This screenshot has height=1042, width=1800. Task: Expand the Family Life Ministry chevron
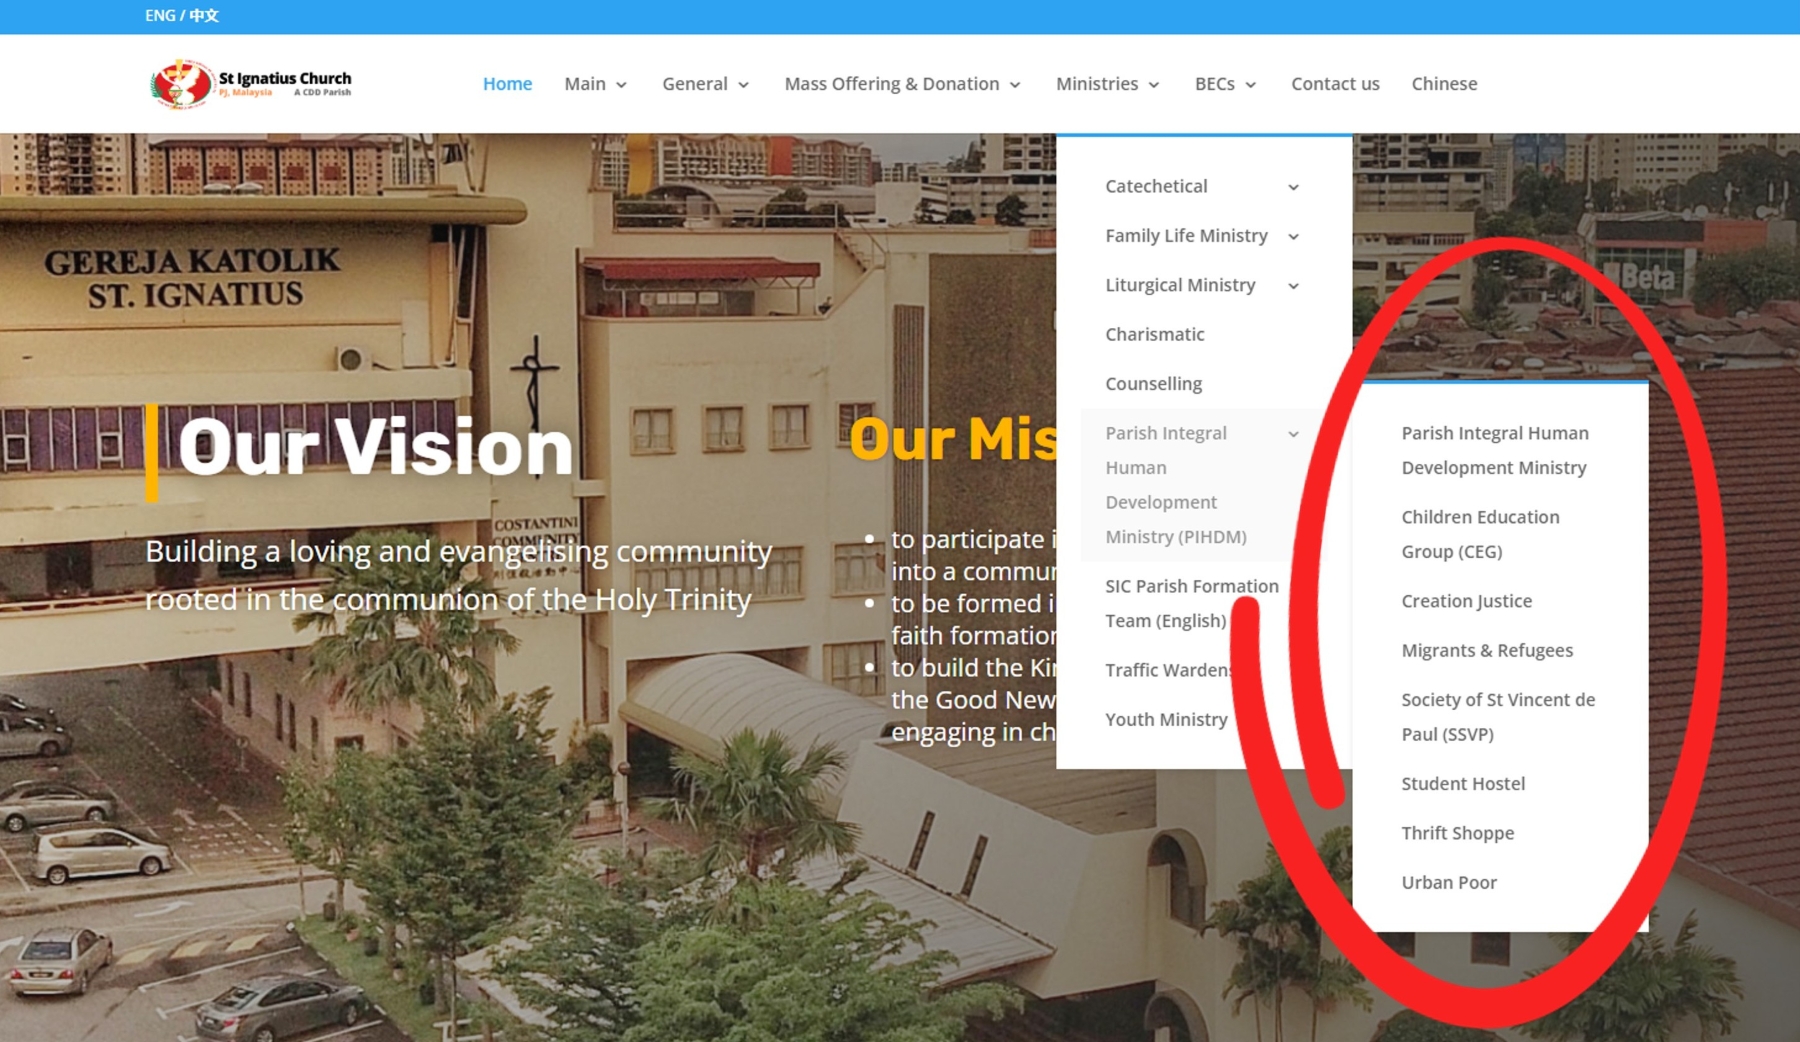click(x=1293, y=236)
